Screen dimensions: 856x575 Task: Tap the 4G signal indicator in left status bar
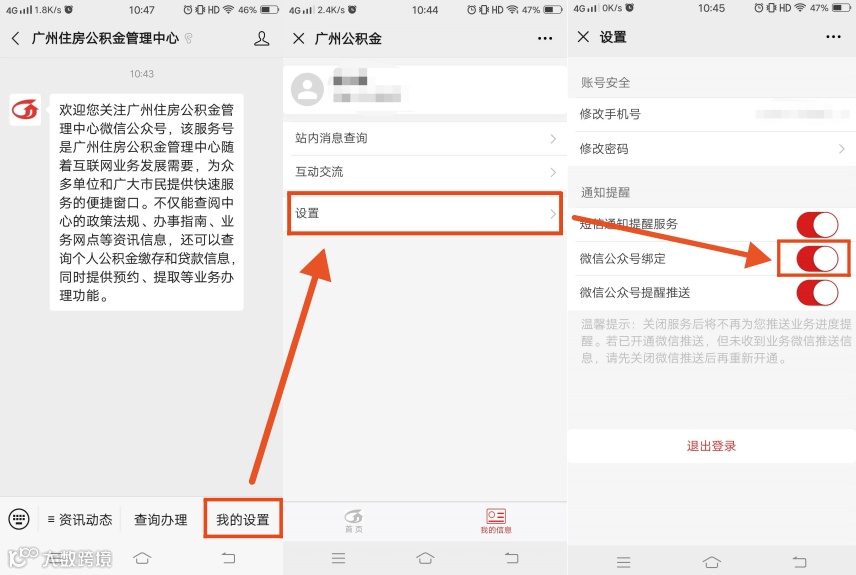click(x=19, y=9)
